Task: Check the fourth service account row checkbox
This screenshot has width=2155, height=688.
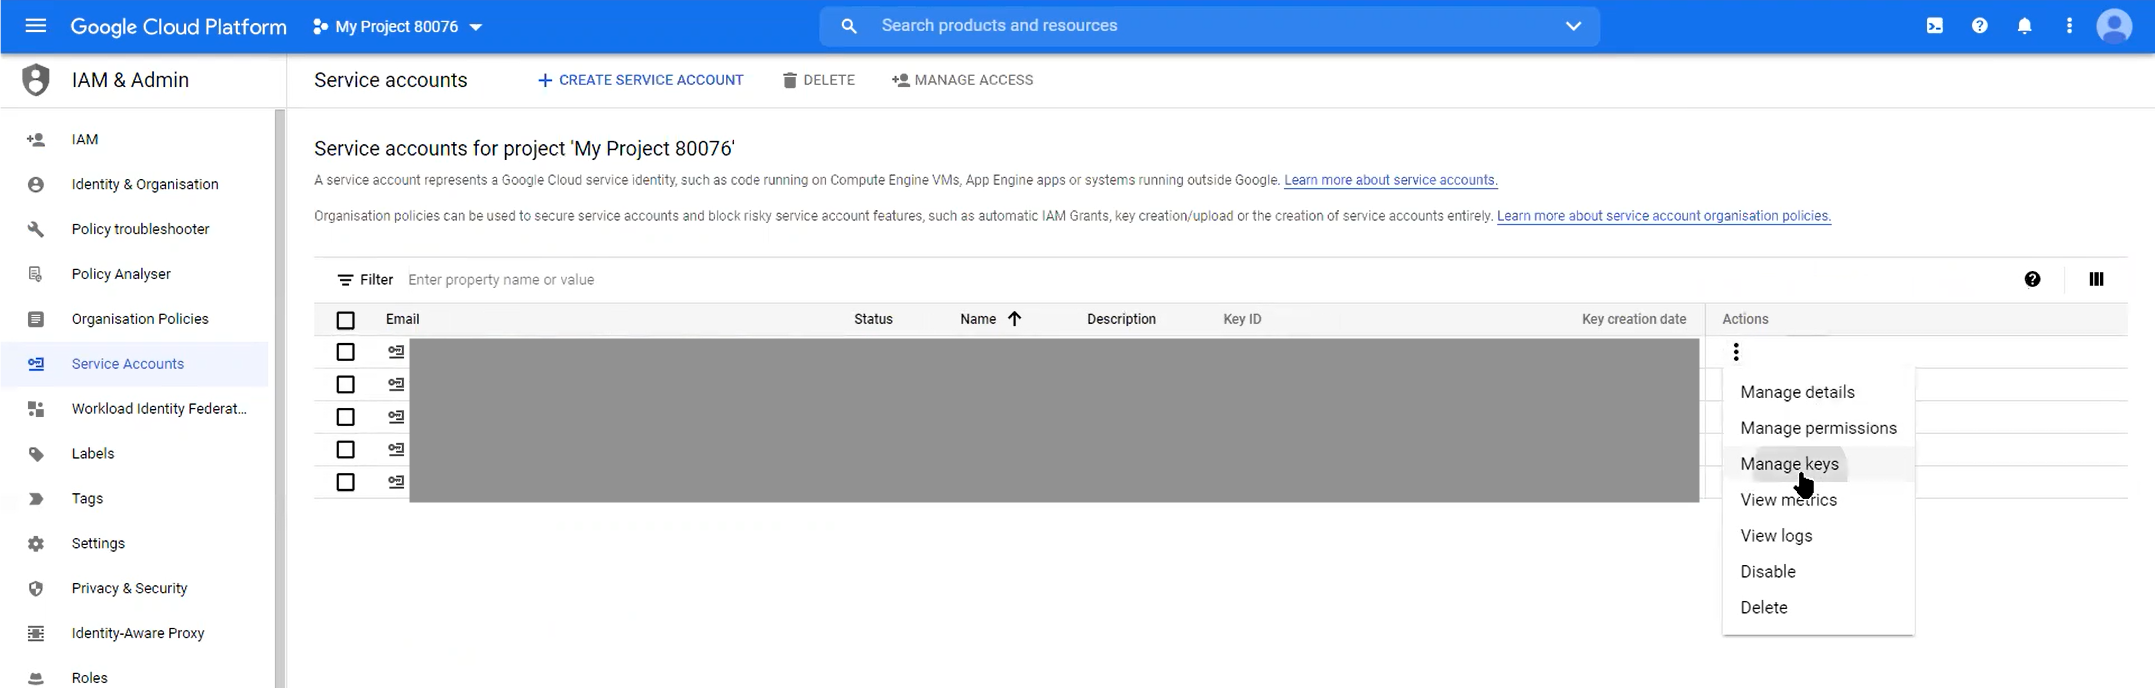Action: click(345, 449)
